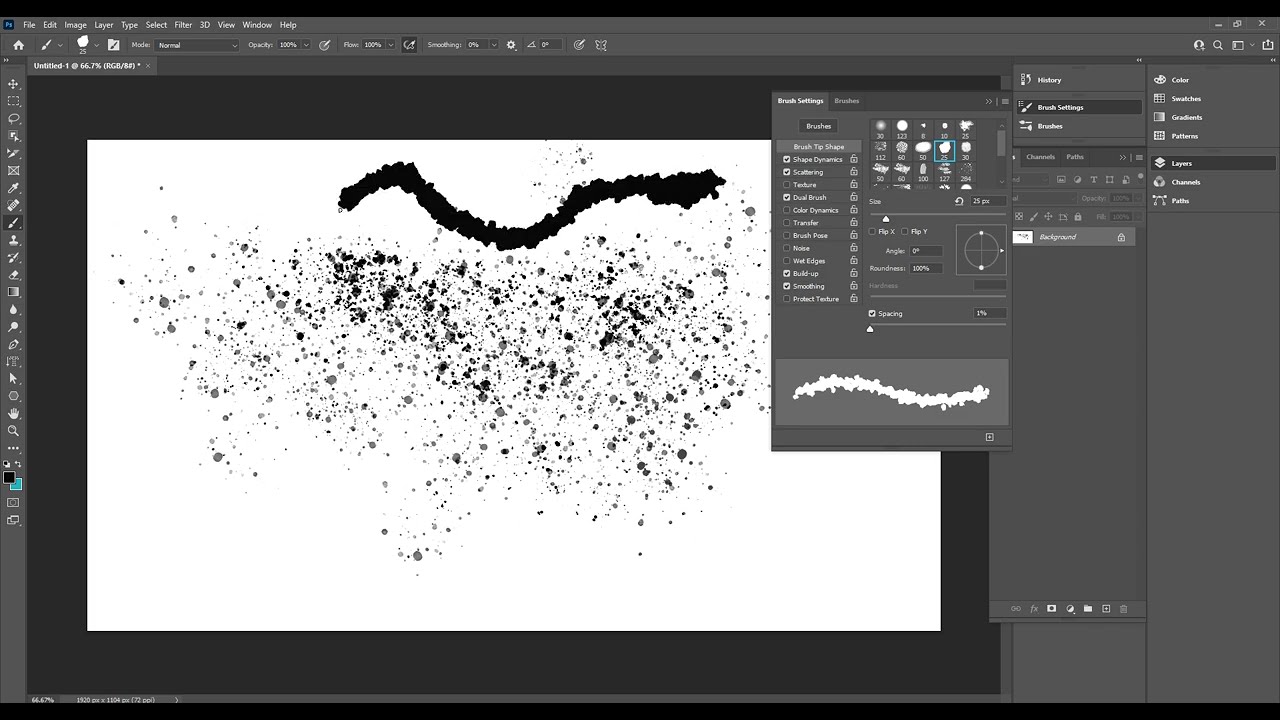
Task: Open smoothing options gear
Action: 511,45
